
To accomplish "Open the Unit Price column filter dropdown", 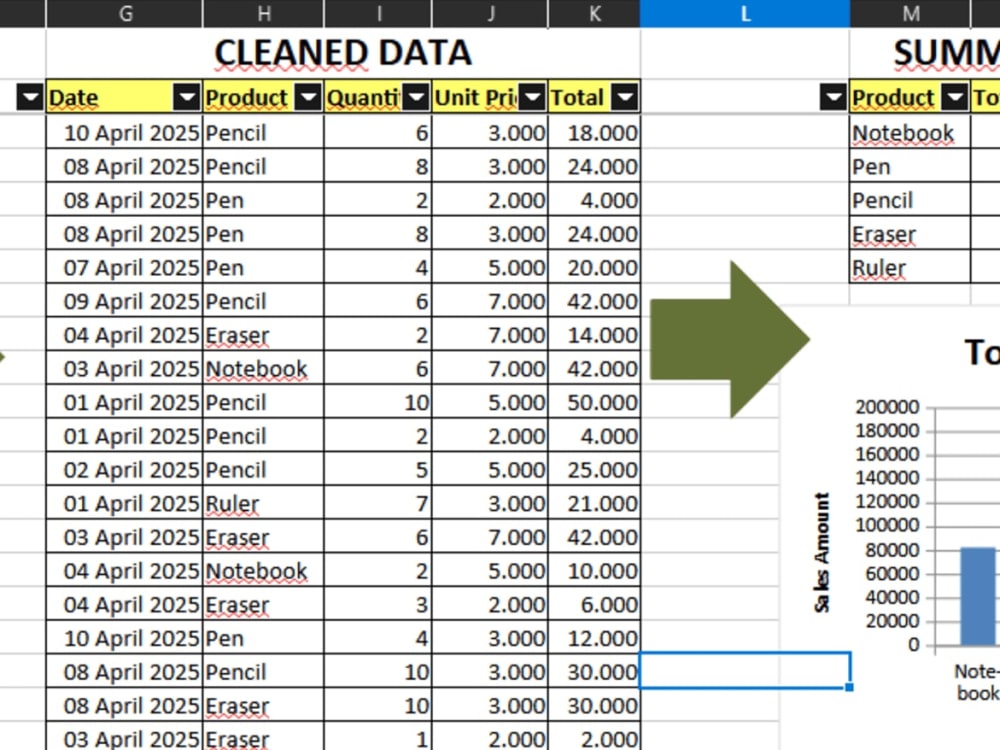I will (533, 97).
